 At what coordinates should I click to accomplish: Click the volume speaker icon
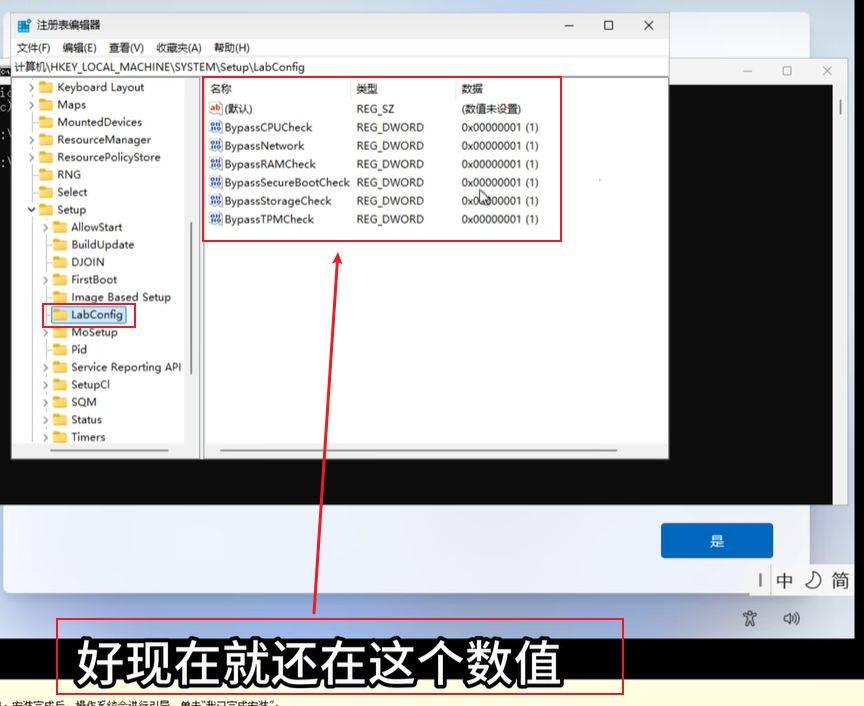pos(791,619)
